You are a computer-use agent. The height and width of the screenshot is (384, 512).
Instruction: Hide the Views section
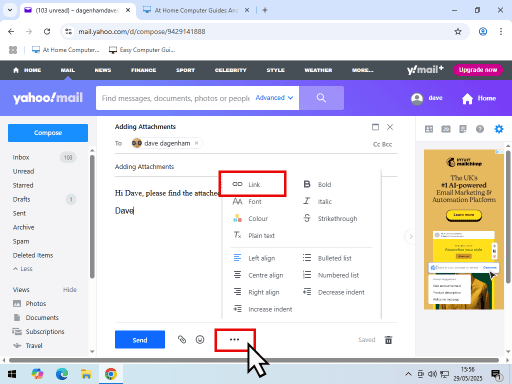70,289
